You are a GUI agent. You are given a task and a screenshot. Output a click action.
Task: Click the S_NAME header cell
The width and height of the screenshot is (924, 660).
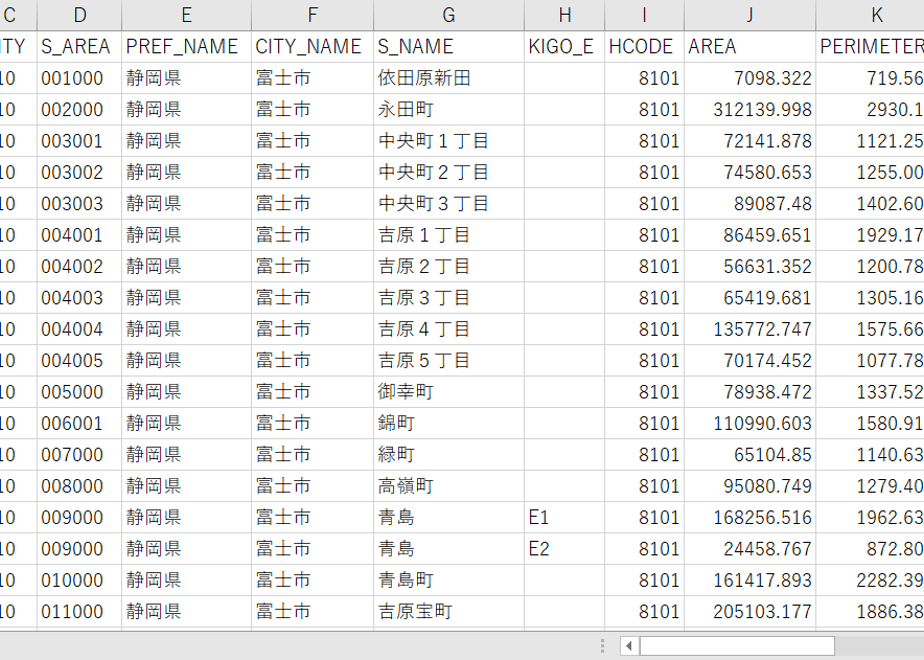click(448, 47)
